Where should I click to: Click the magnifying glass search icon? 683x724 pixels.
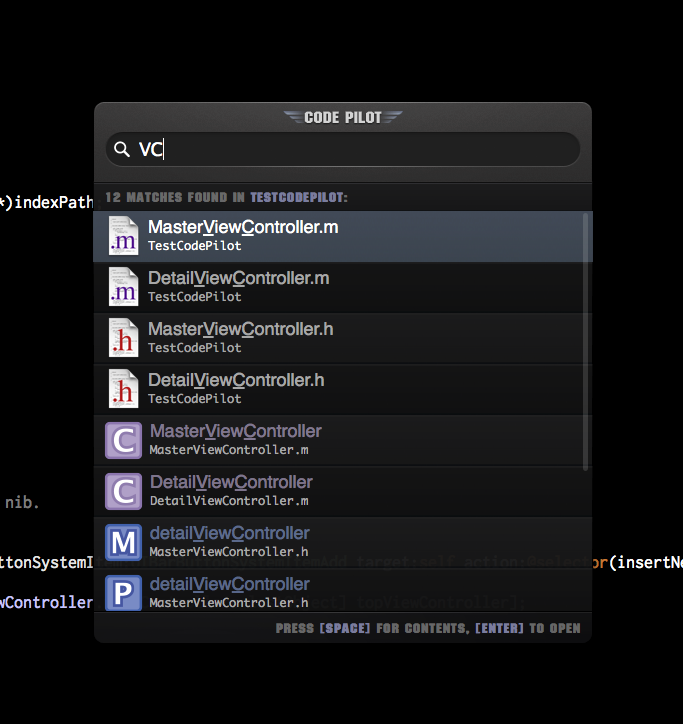click(122, 150)
